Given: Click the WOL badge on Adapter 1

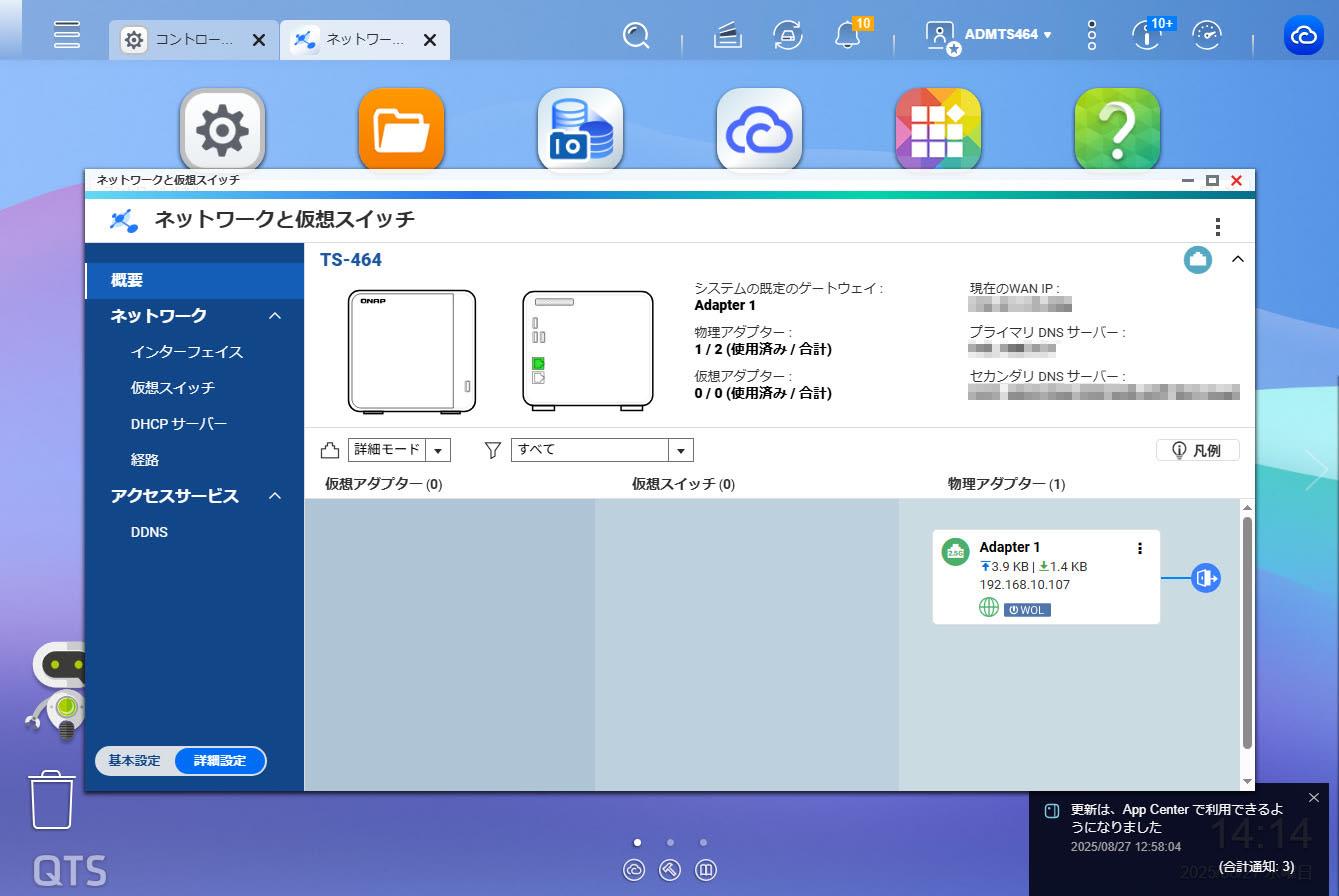Looking at the screenshot, I should point(1027,610).
